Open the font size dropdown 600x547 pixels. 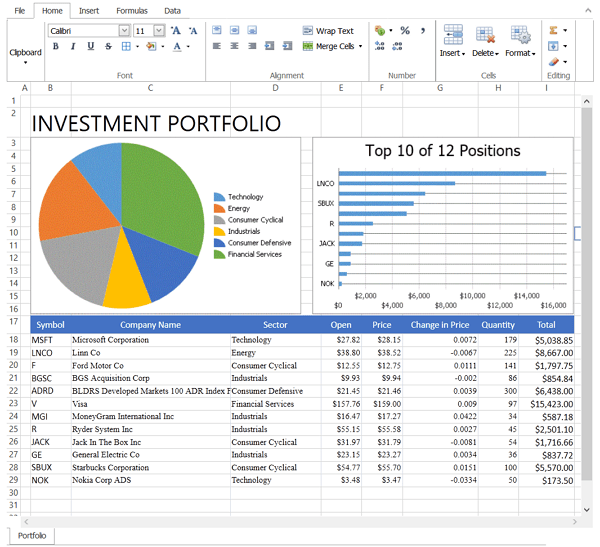(159, 31)
